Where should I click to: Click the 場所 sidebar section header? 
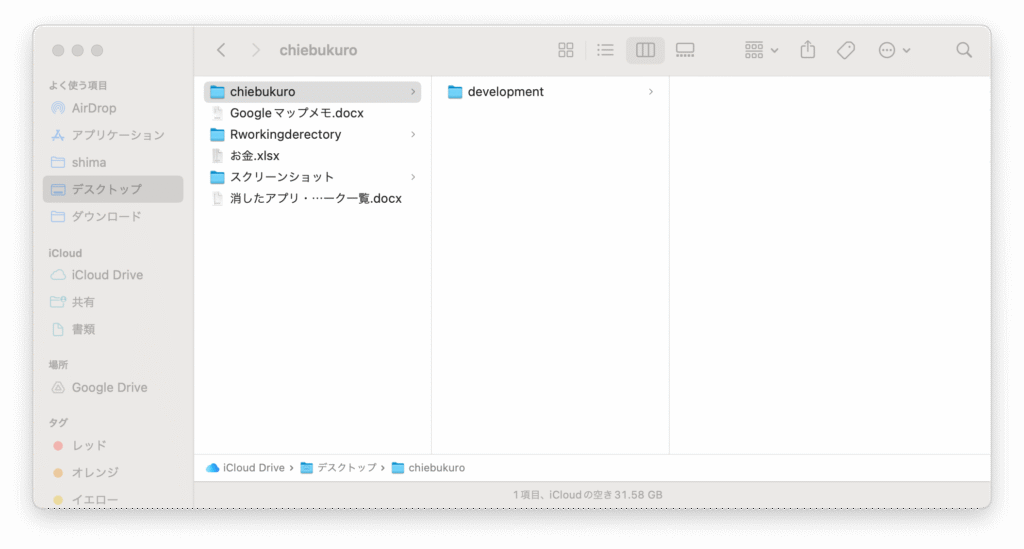(x=58, y=365)
